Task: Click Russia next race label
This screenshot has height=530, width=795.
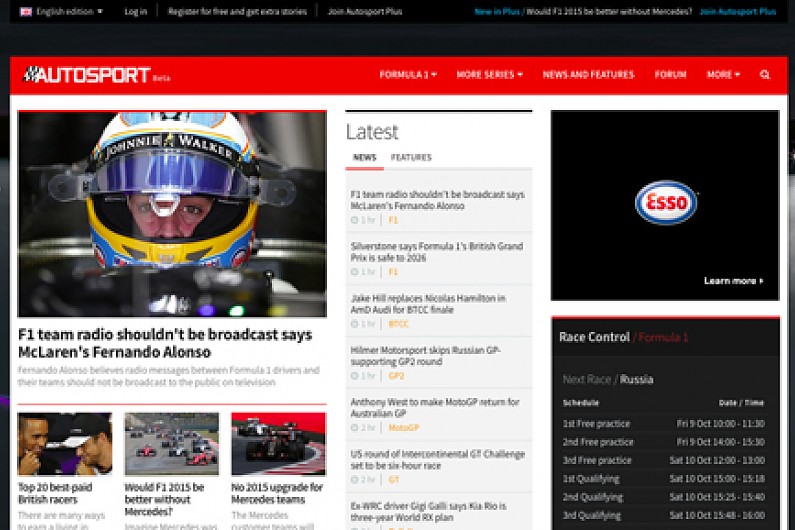Action: pyautogui.click(x=636, y=379)
